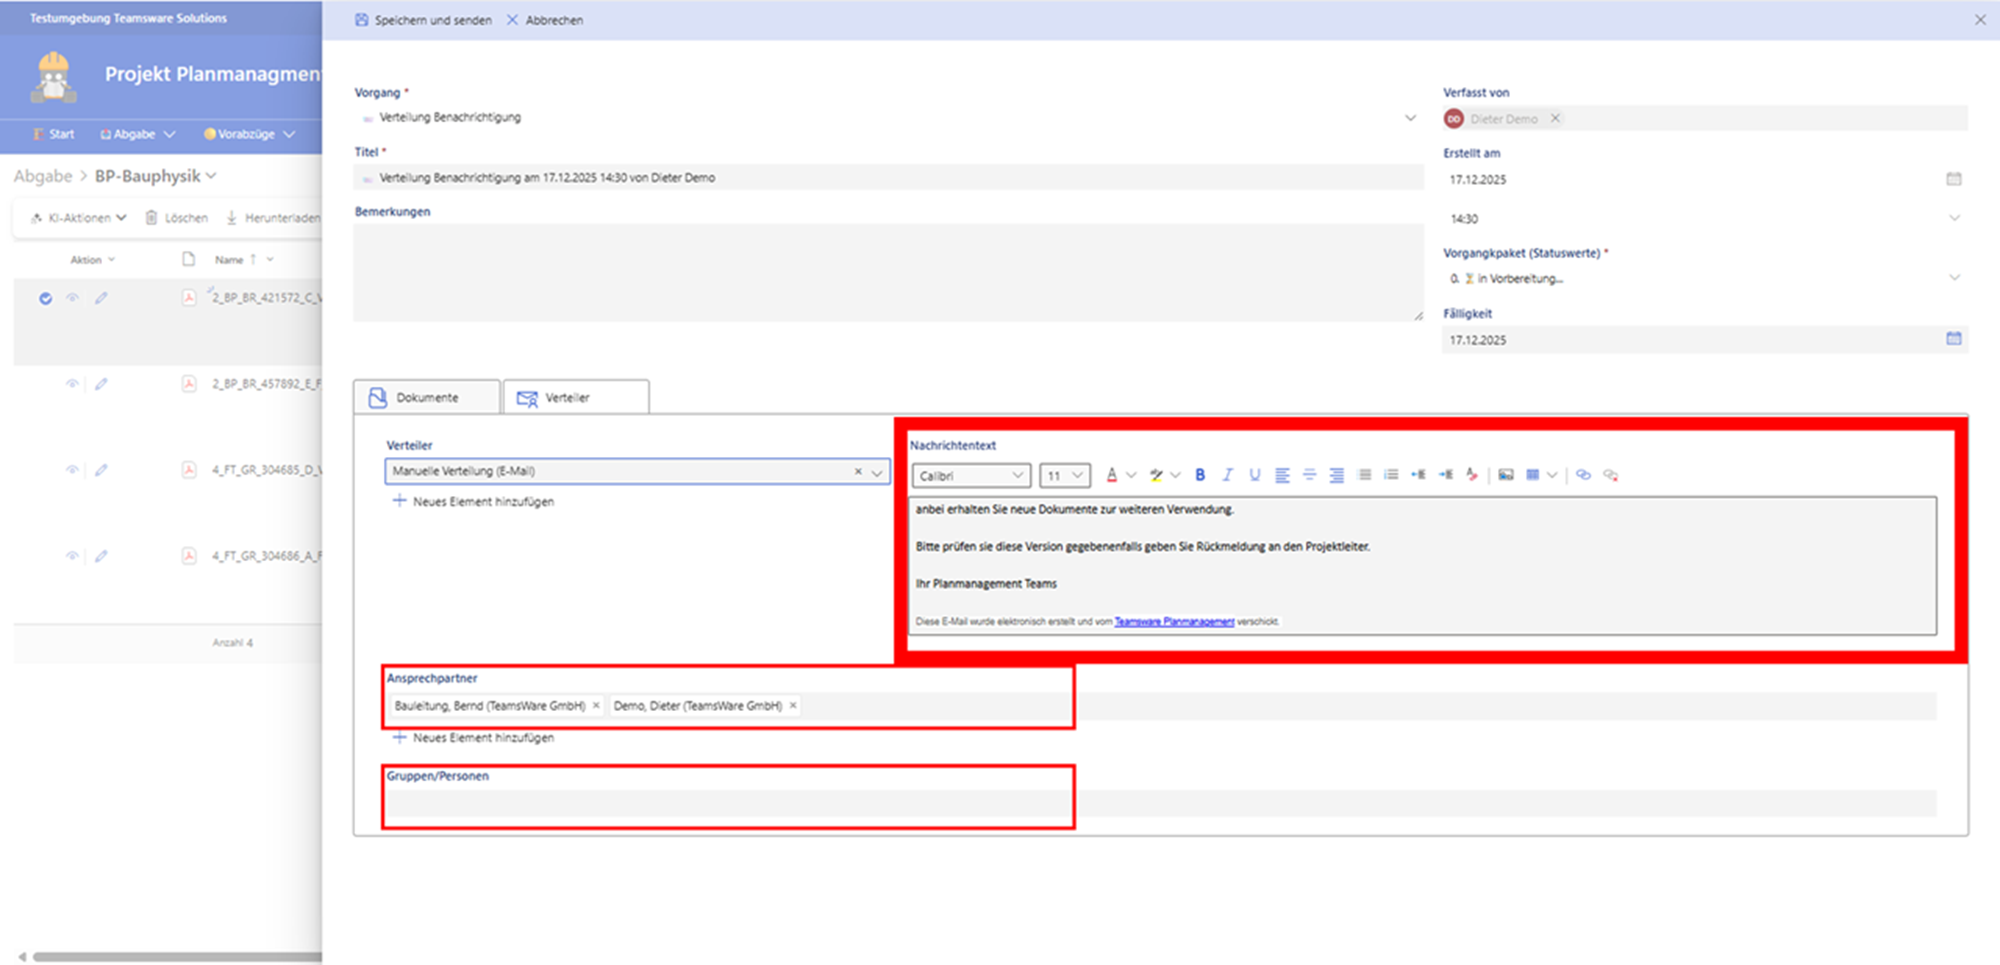Viewport: 2000px width, 965px height.
Task: Start a bulleted list in the editor
Action: click(x=1391, y=475)
